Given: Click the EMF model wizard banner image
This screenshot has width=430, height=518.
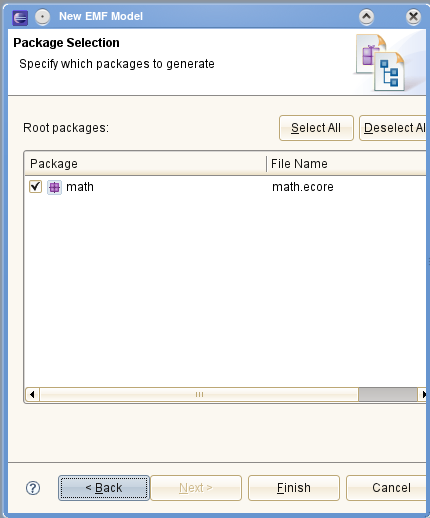Looking at the screenshot, I should click(381, 63).
